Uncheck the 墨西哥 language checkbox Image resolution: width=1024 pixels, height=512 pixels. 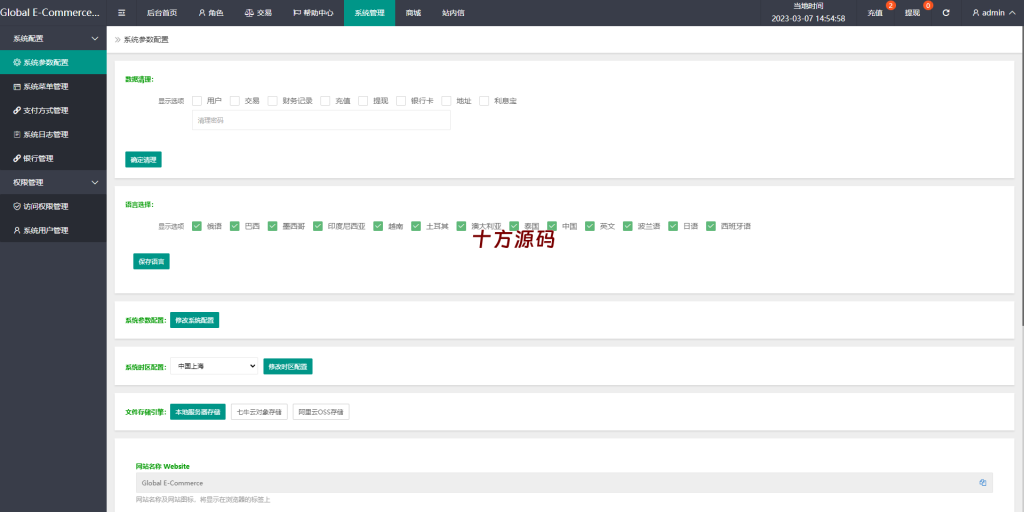273,227
